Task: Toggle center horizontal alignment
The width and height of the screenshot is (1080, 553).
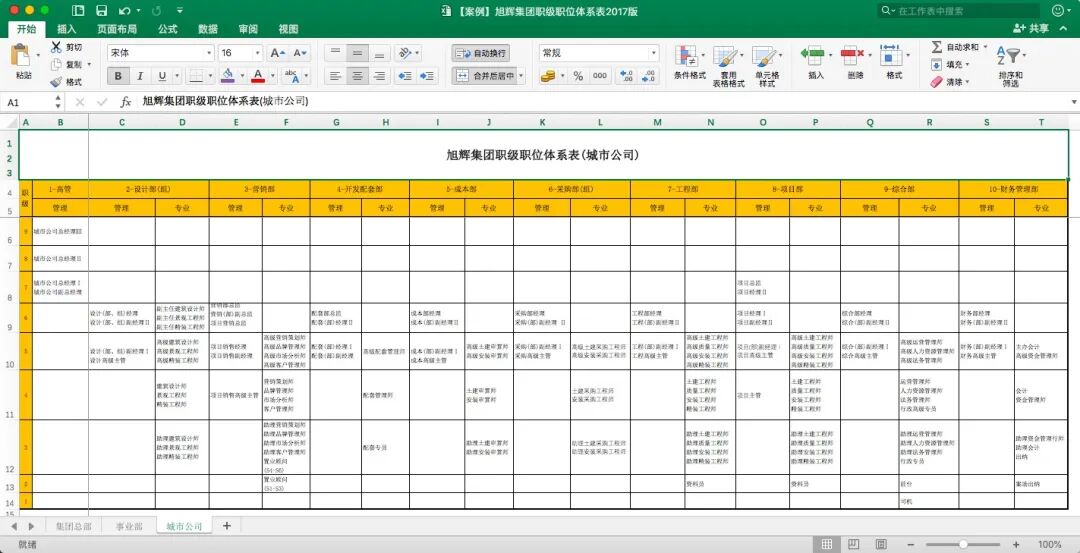Action: [357, 76]
